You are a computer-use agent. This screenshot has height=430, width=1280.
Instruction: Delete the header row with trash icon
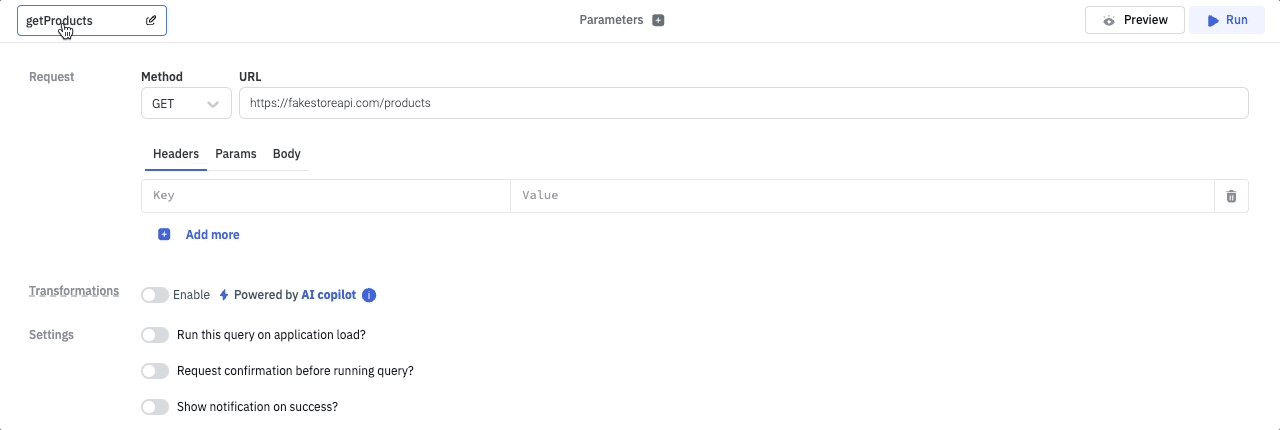pos(1231,196)
